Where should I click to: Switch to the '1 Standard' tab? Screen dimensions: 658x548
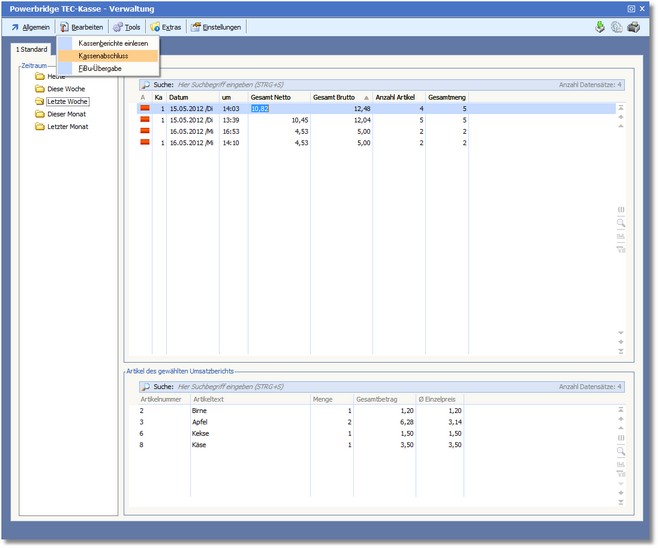point(32,49)
